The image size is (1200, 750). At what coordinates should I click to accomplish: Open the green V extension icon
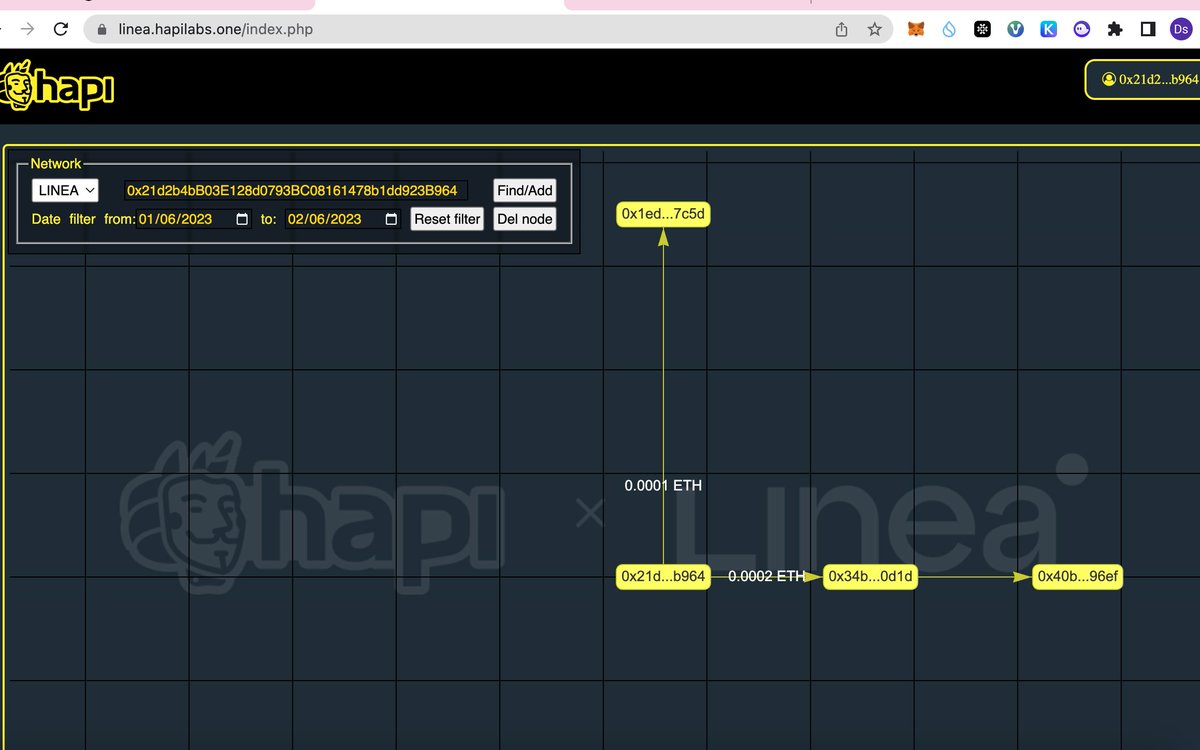1015,29
